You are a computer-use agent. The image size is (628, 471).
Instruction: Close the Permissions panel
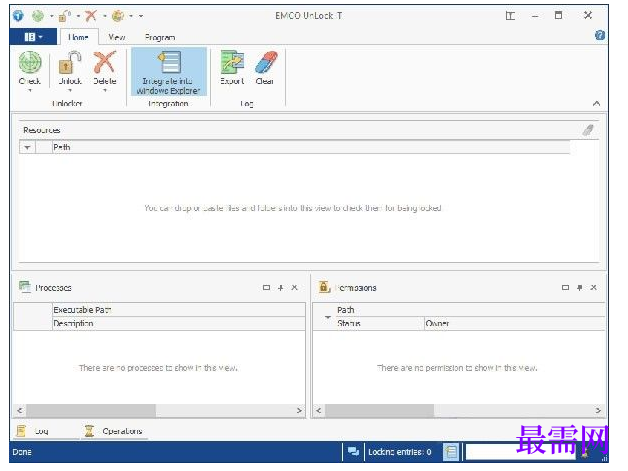click(x=594, y=288)
